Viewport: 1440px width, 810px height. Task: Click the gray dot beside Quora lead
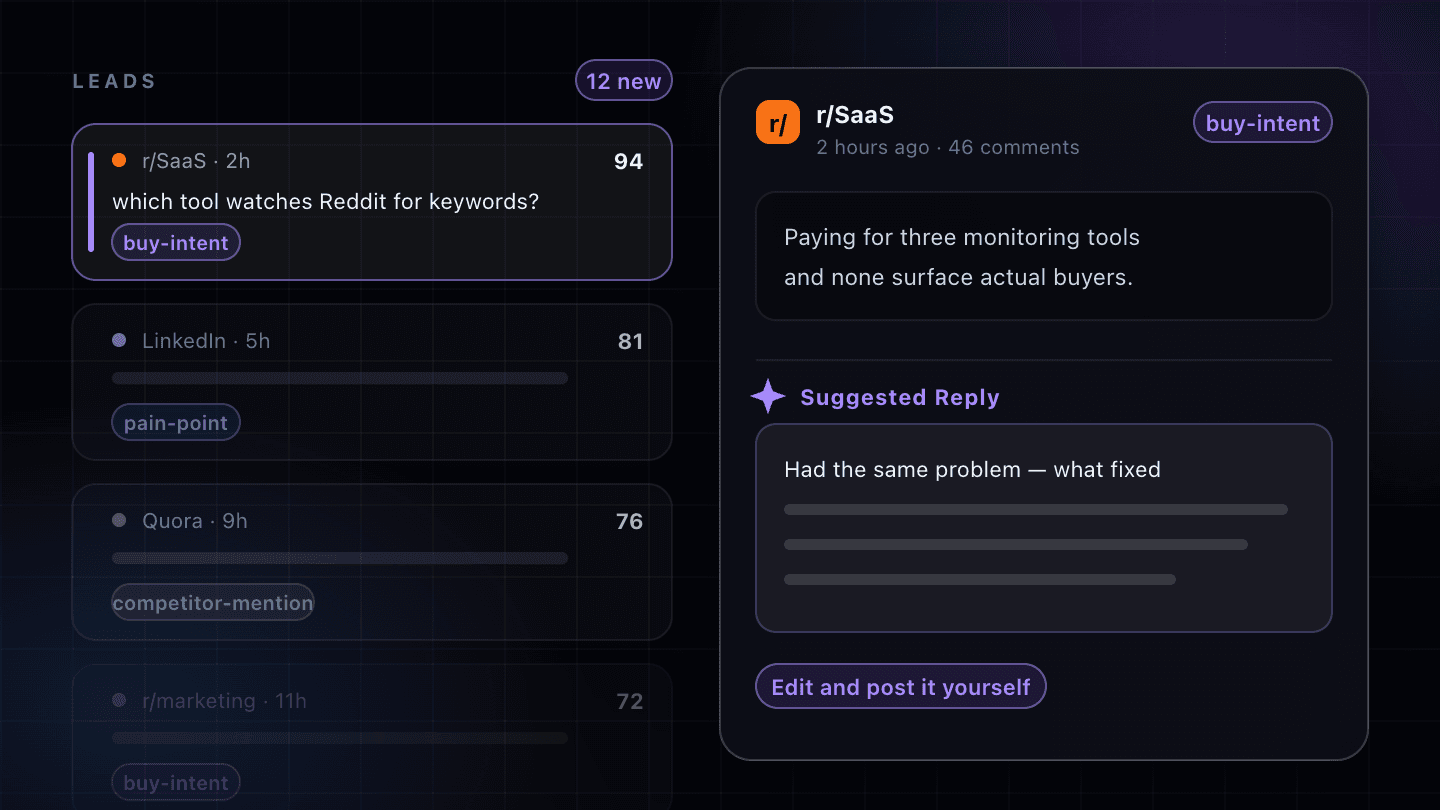[119, 520]
